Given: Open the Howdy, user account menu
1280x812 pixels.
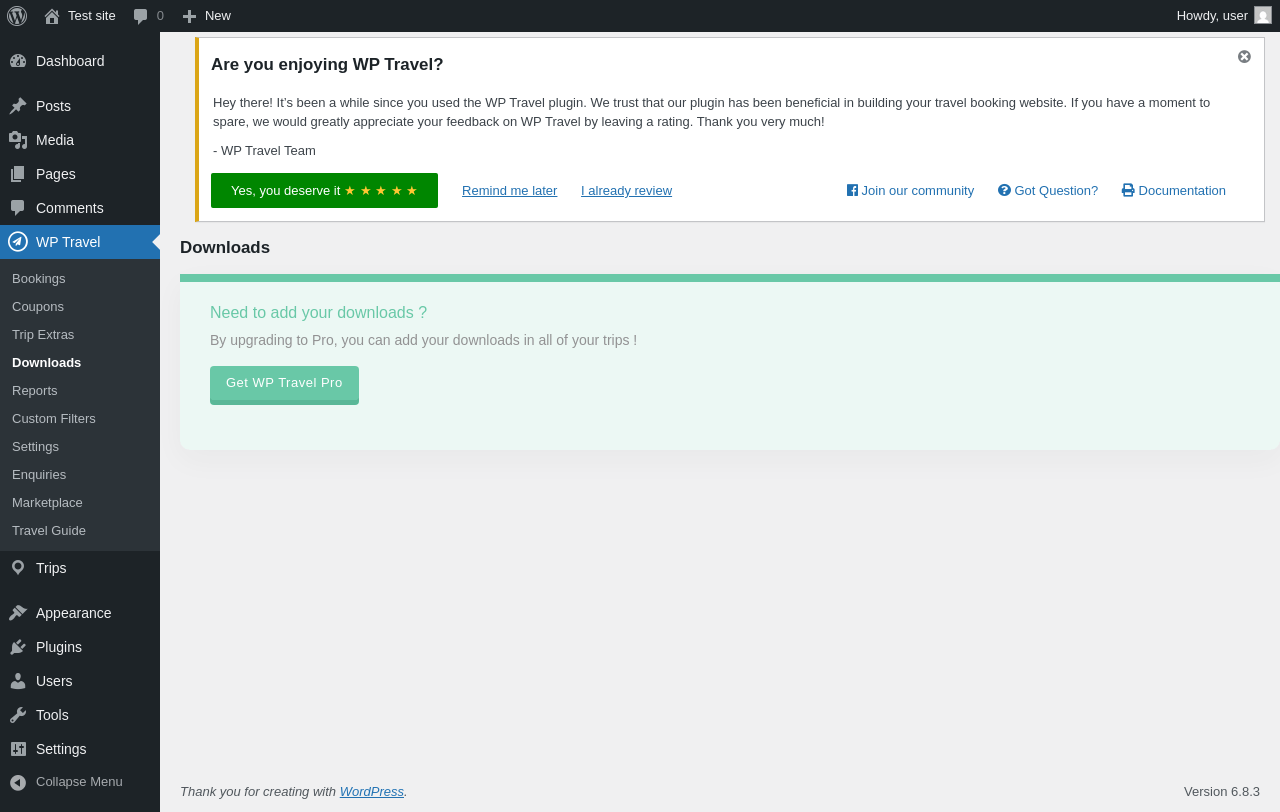Looking at the screenshot, I should tap(1224, 16).
